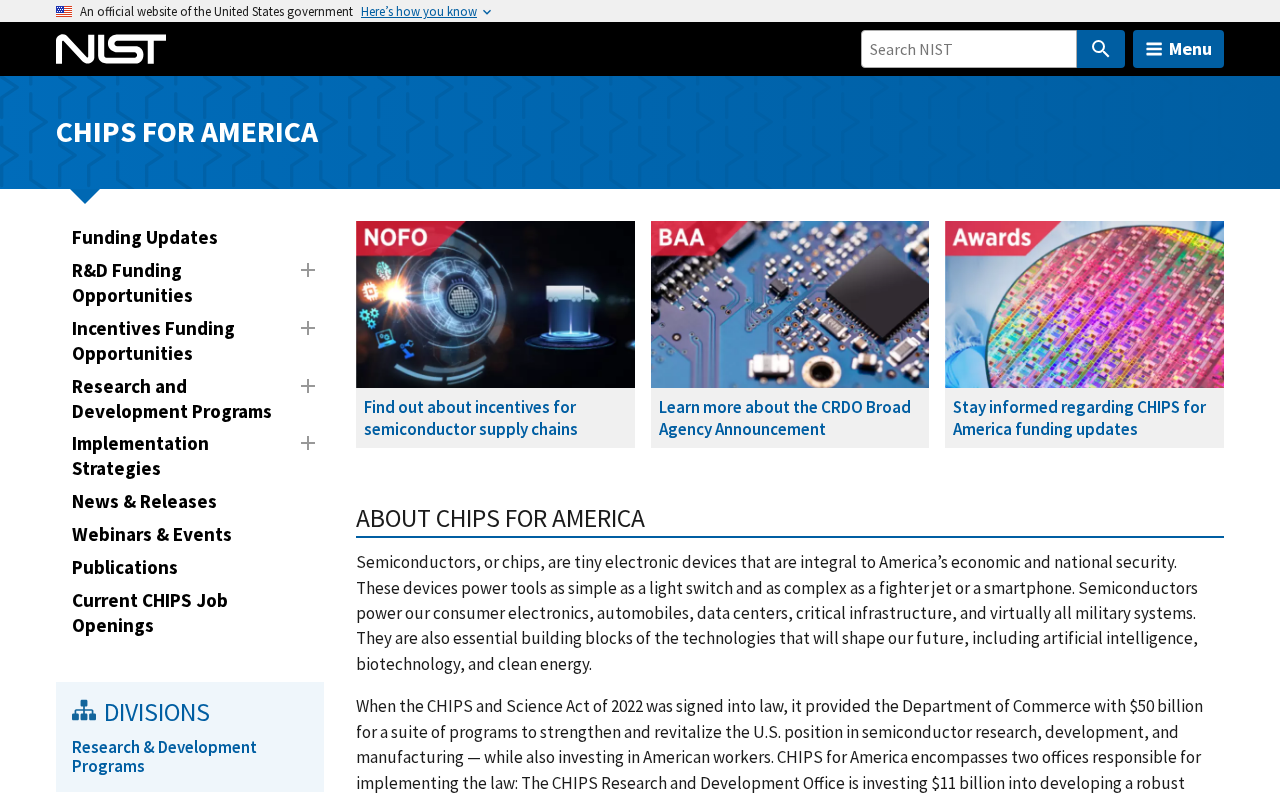Click the NOFO thumbnail image
Image resolution: width=1280 pixels, height=800 pixels.
[495, 304]
